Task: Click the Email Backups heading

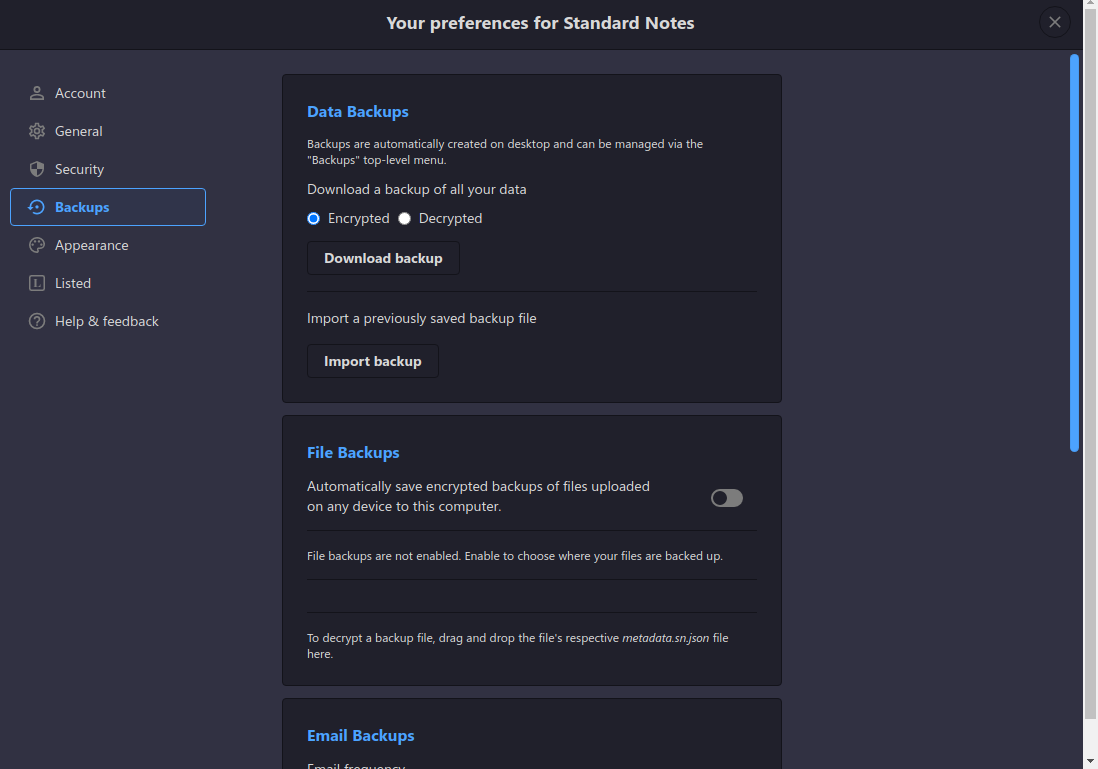Action: click(x=361, y=736)
